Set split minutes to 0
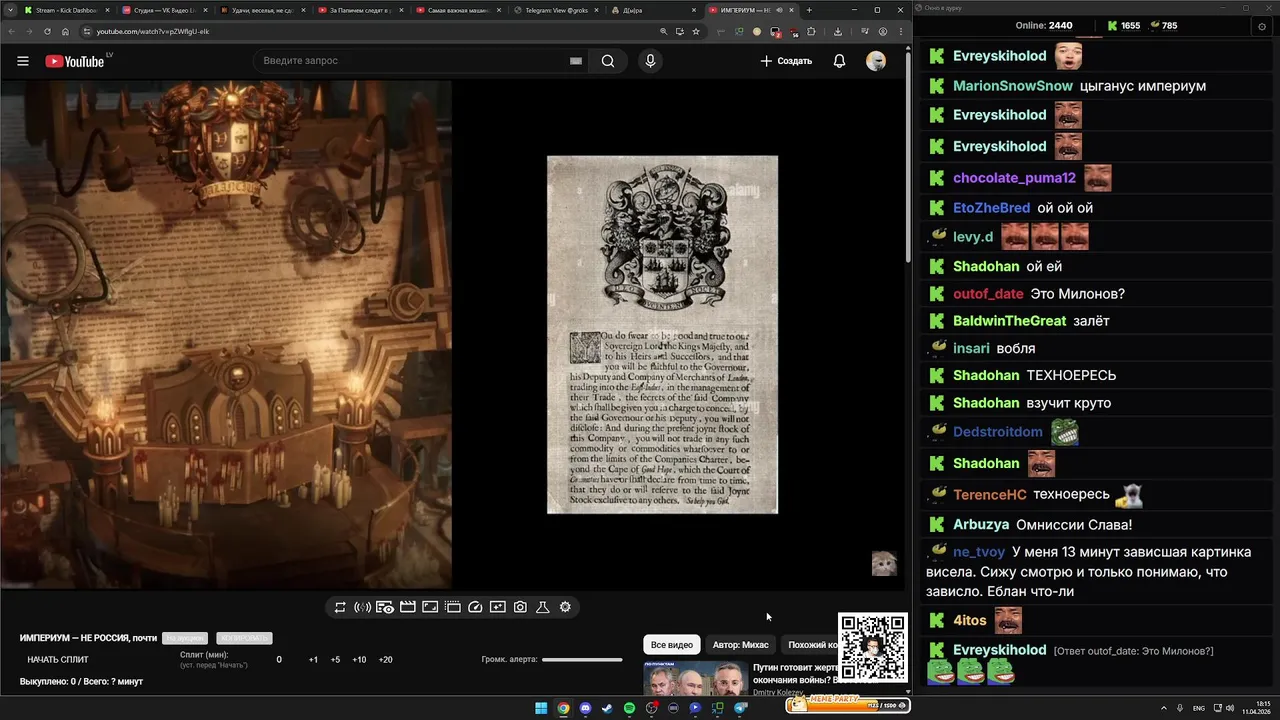Image resolution: width=1280 pixels, height=720 pixels. click(279, 660)
